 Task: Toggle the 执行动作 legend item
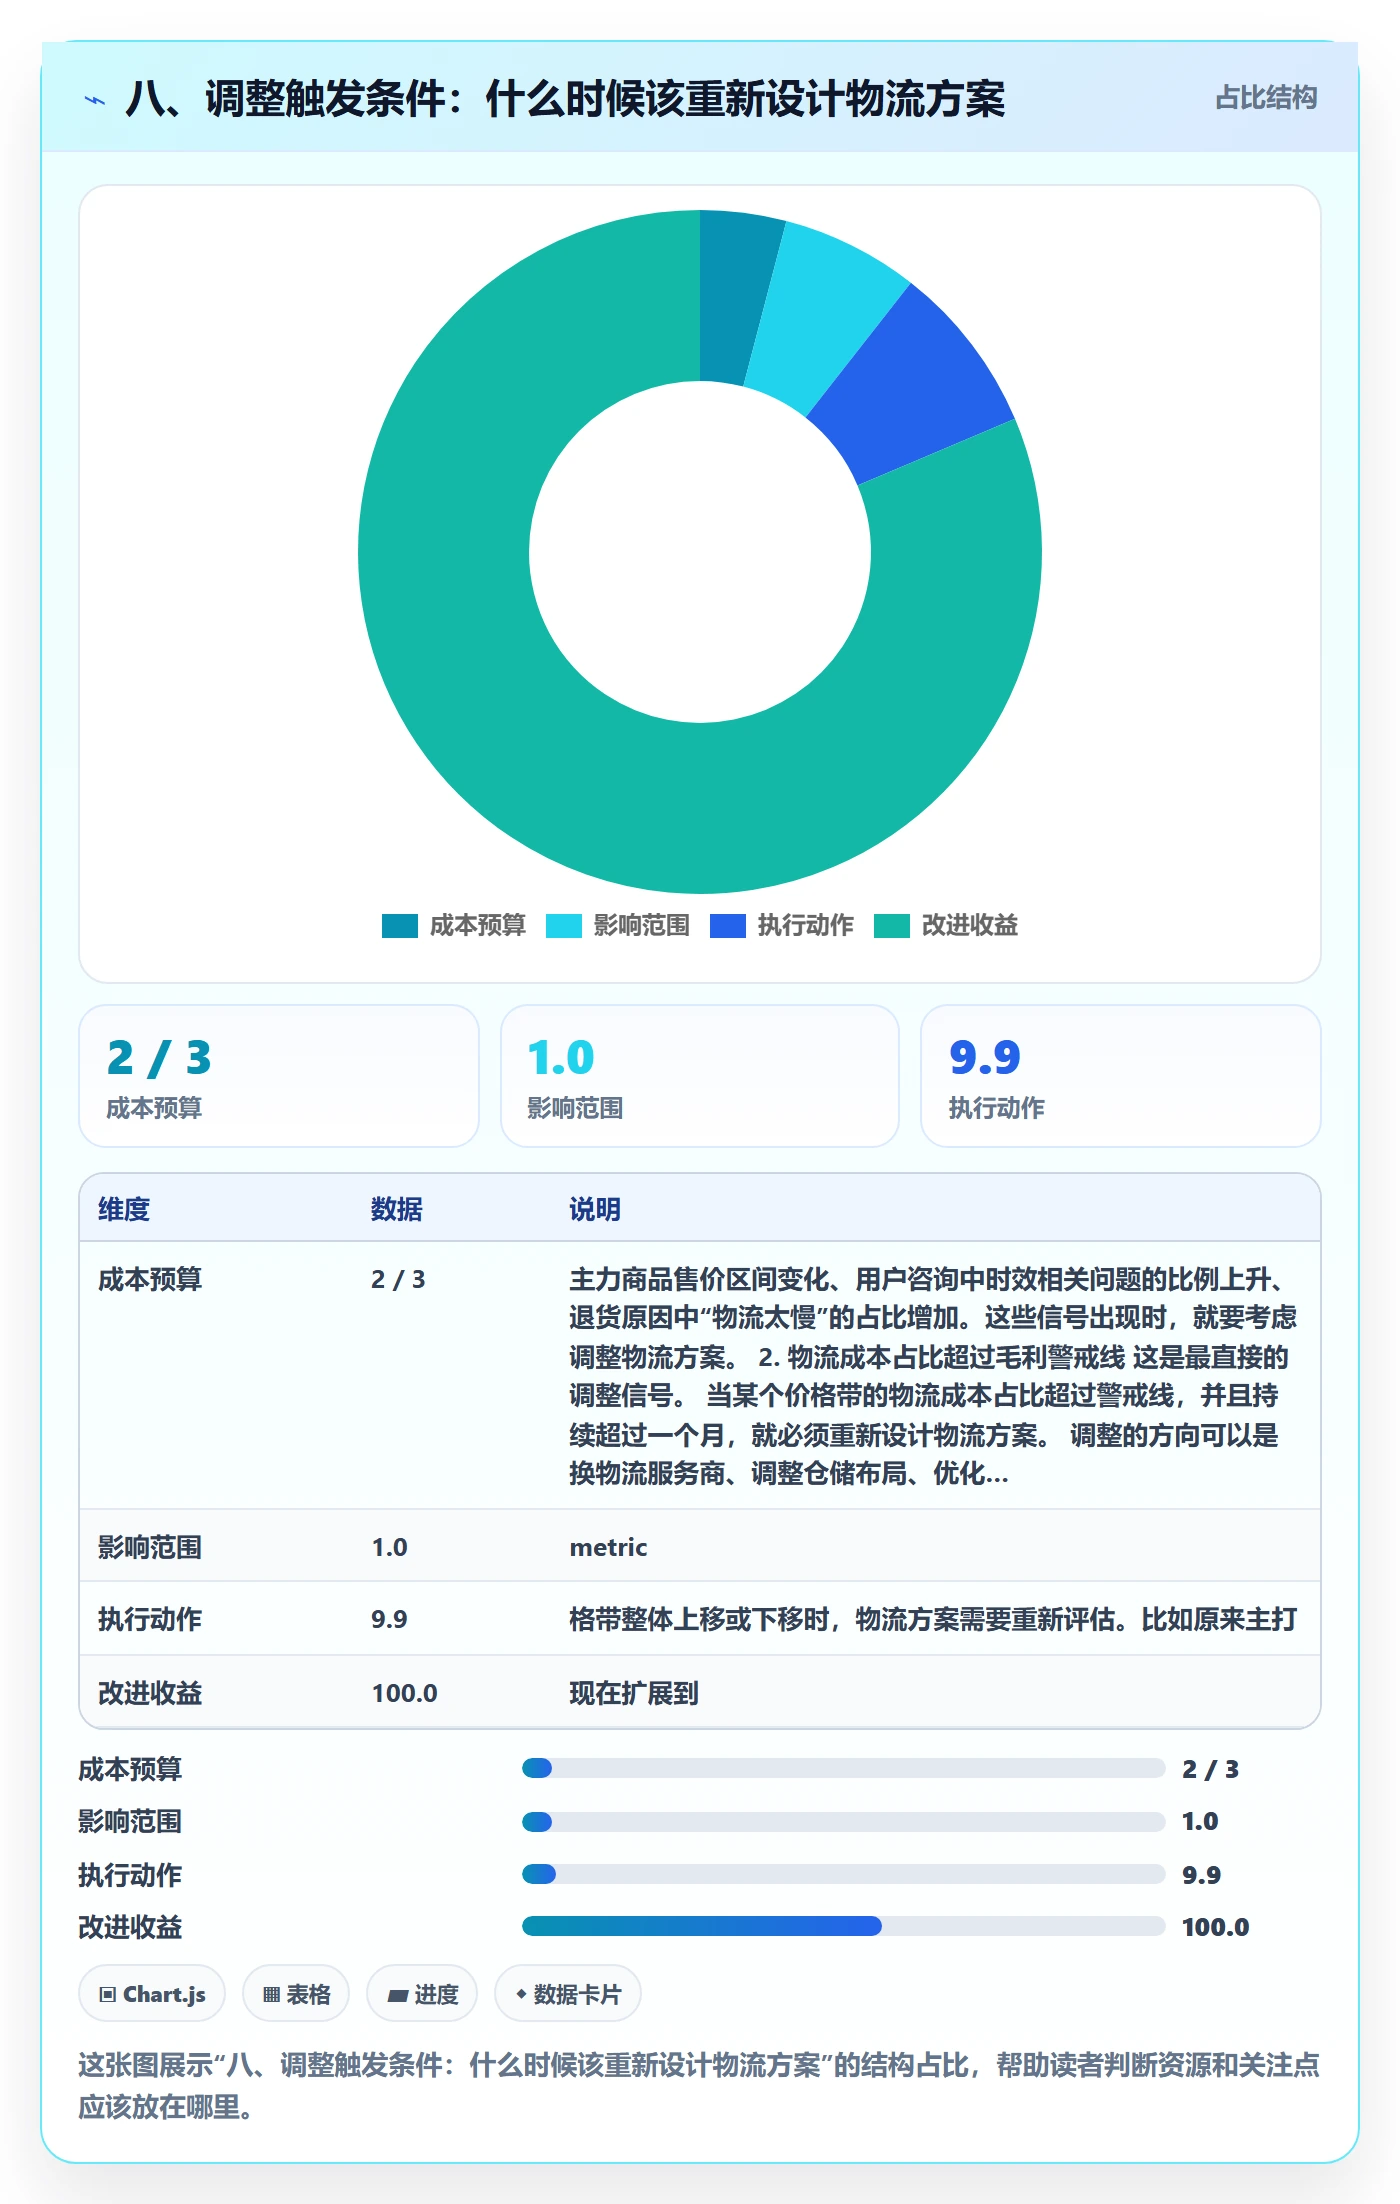pos(781,926)
